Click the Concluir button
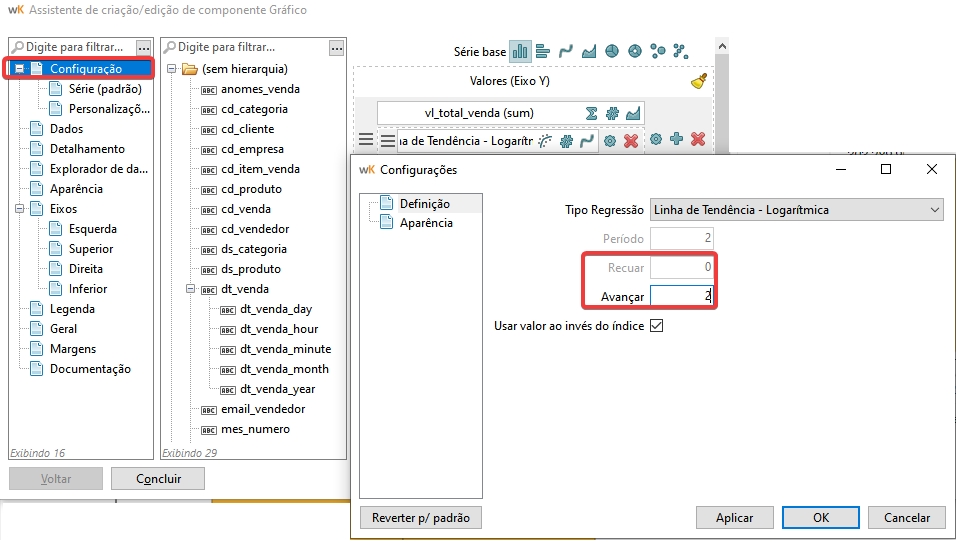The image size is (960, 543). pos(157,479)
